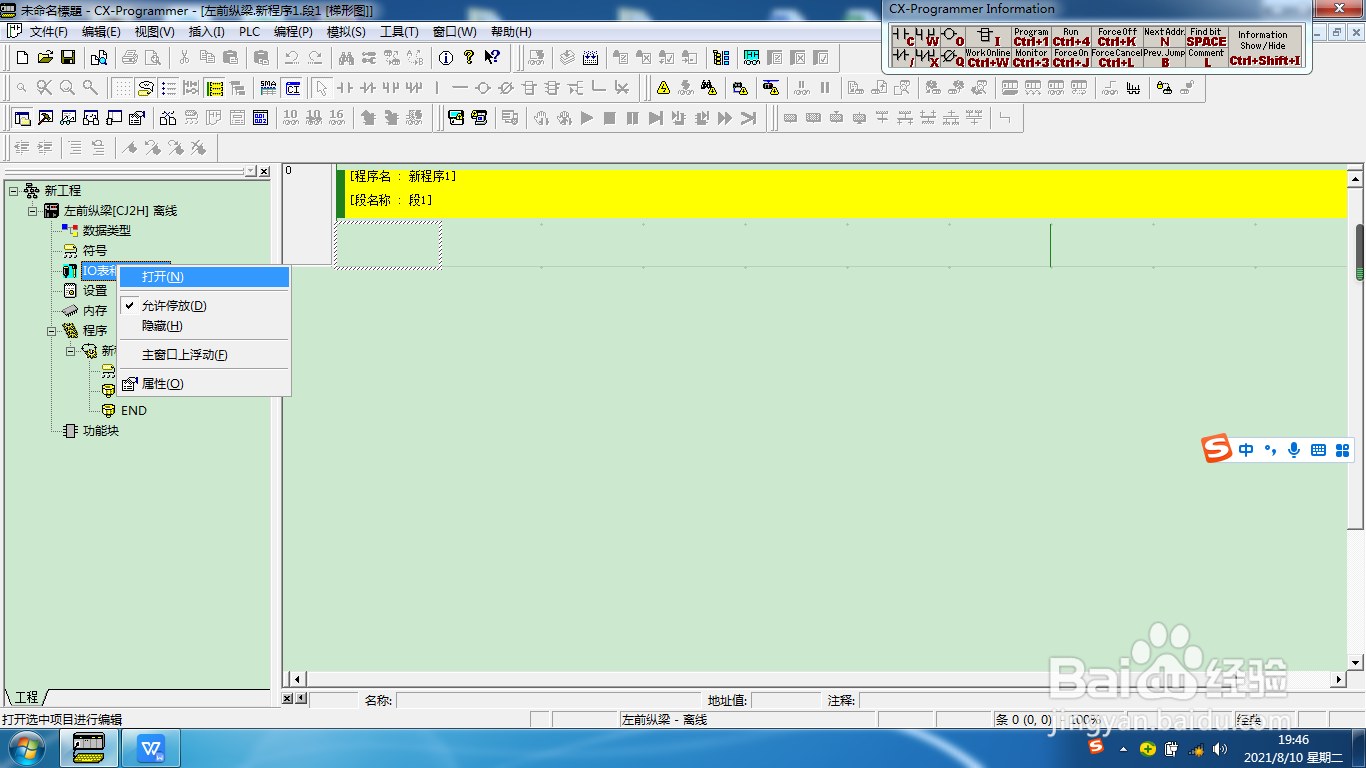This screenshot has height=768, width=1366.
Task: Open the 视图(V) menu
Action: point(154,32)
